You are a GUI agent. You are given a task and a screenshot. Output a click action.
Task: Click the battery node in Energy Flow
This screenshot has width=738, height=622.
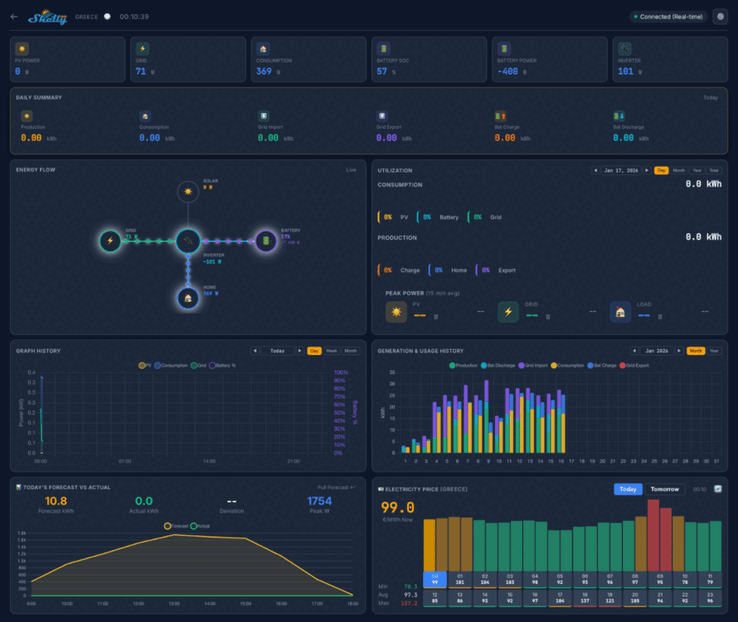pos(265,241)
